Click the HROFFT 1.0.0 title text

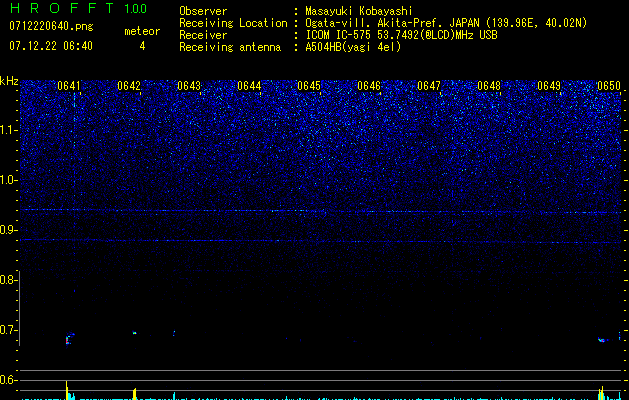click(78, 8)
